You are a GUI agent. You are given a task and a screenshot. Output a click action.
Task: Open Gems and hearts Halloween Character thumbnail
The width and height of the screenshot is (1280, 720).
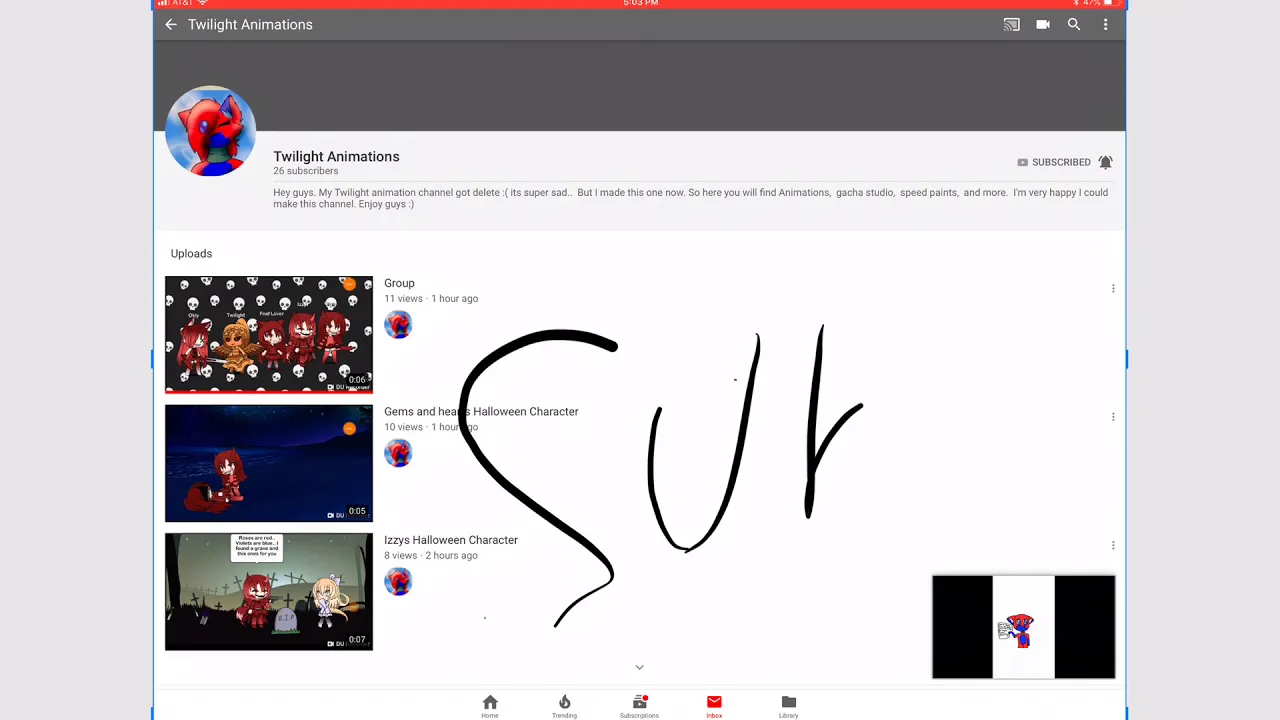click(x=269, y=463)
